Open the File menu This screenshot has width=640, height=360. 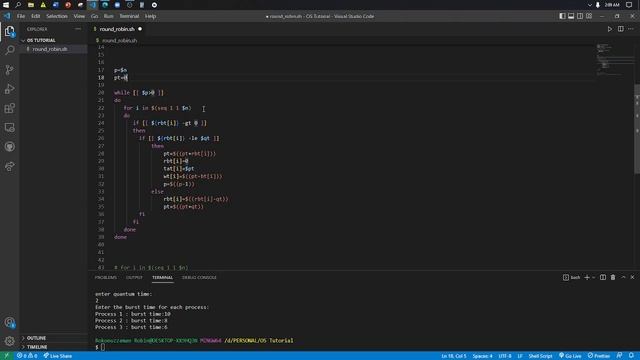point(21,16)
